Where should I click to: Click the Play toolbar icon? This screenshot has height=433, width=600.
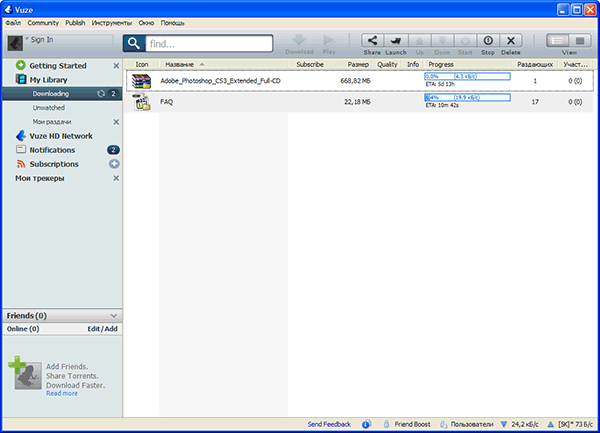pyautogui.click(x=329, y=41)
